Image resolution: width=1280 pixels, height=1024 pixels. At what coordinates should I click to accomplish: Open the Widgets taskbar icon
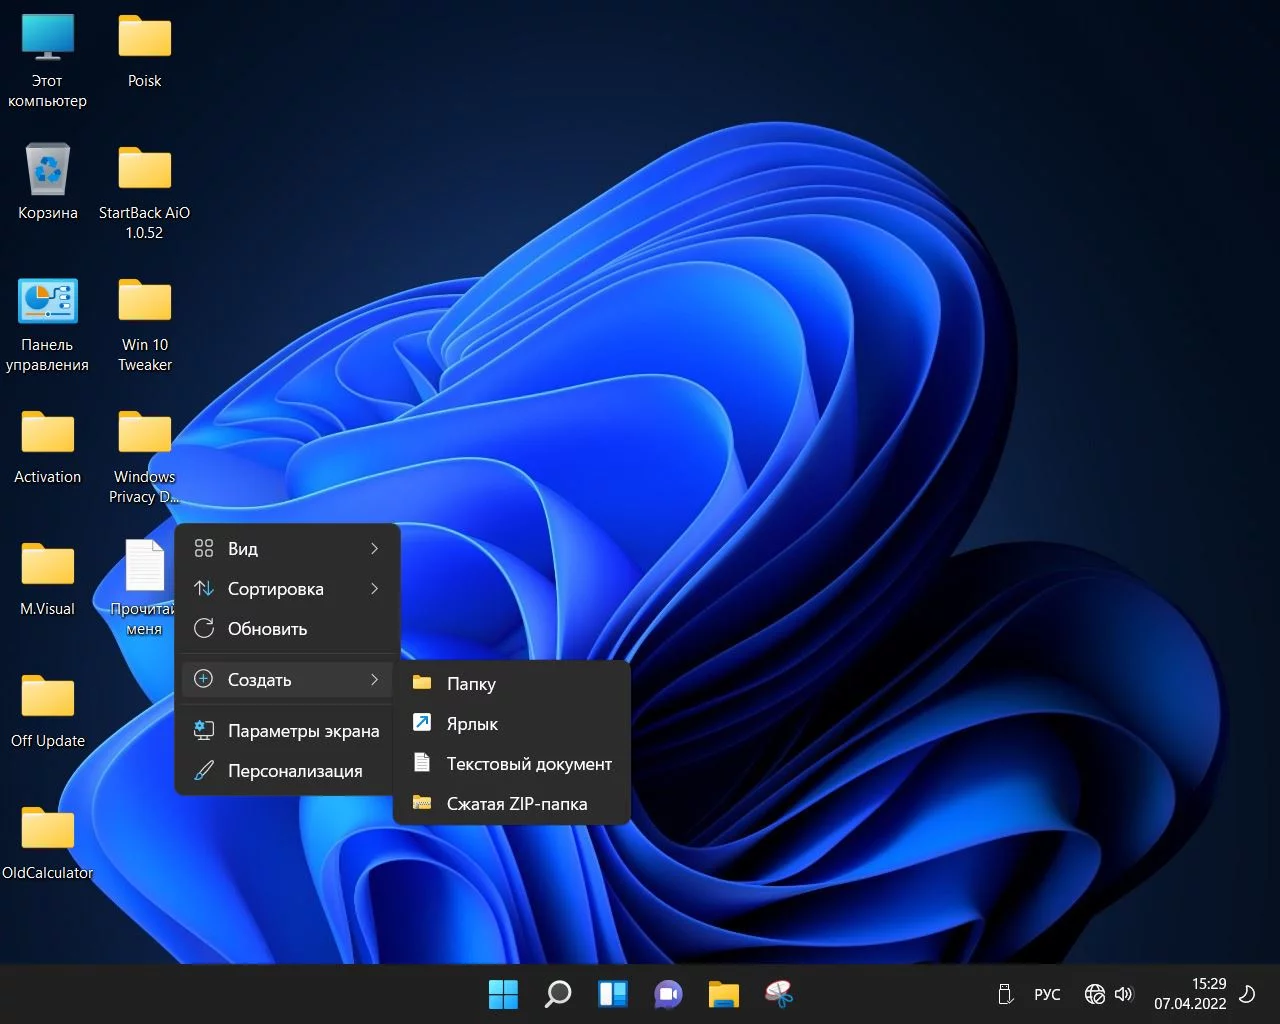point(613,994)
